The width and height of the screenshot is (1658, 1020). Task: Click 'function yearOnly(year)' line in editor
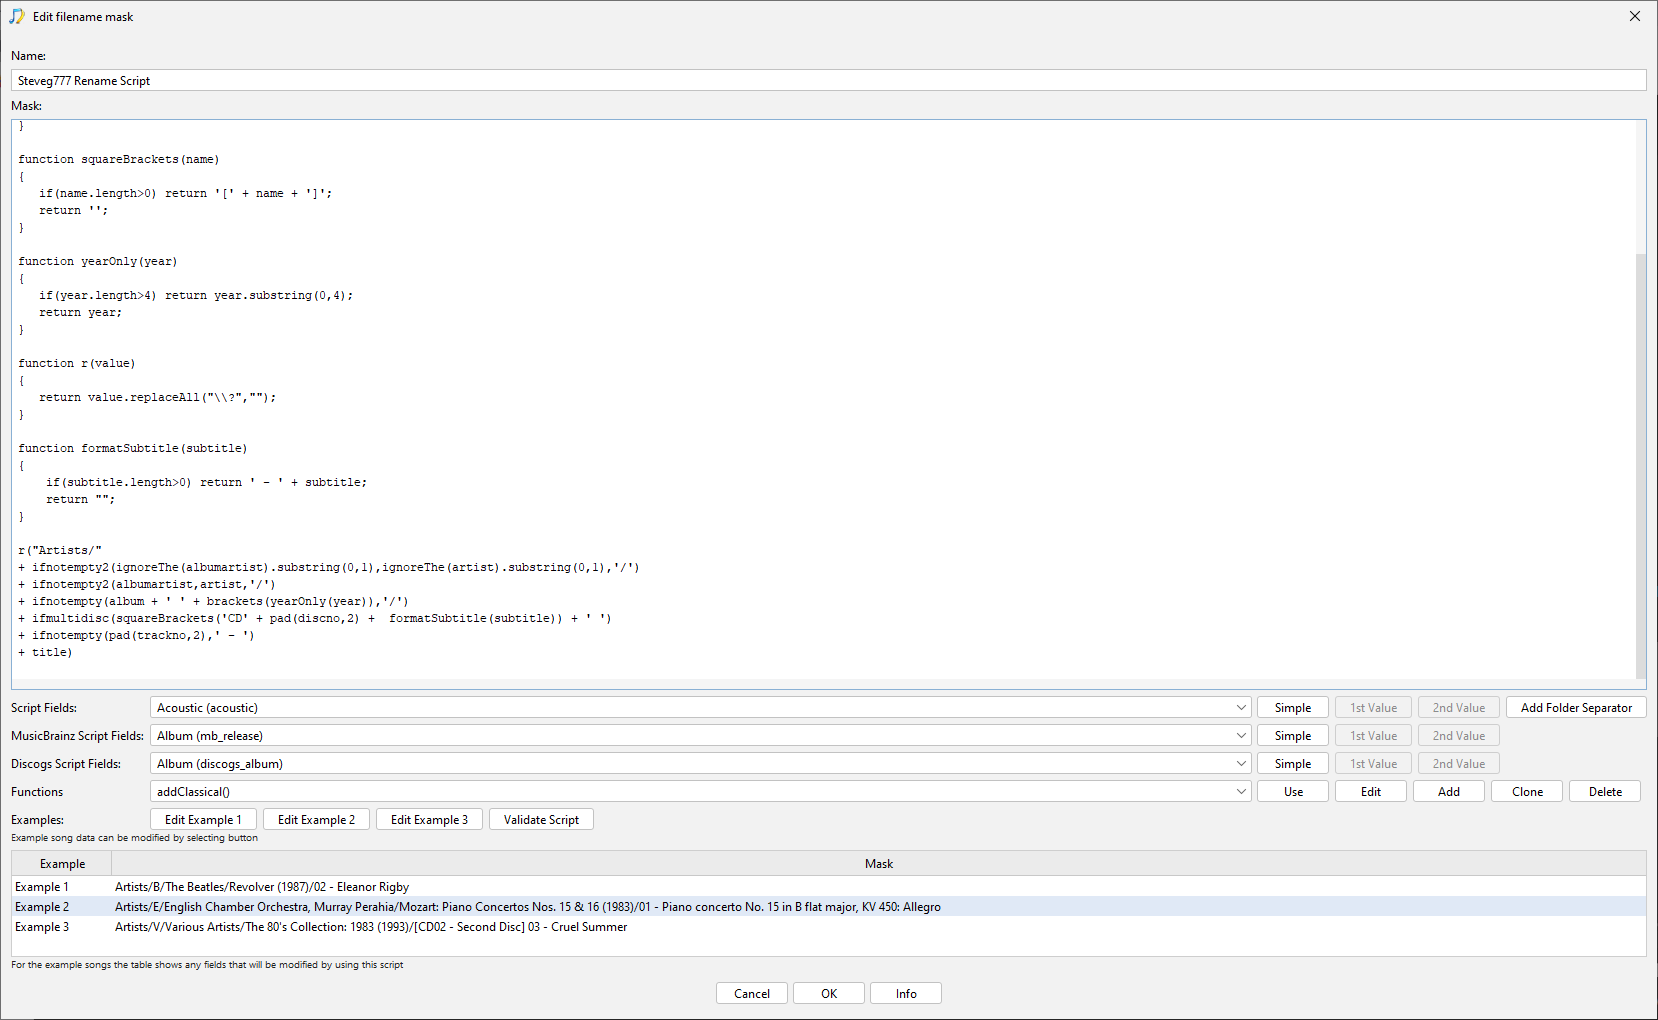(97, 261)
